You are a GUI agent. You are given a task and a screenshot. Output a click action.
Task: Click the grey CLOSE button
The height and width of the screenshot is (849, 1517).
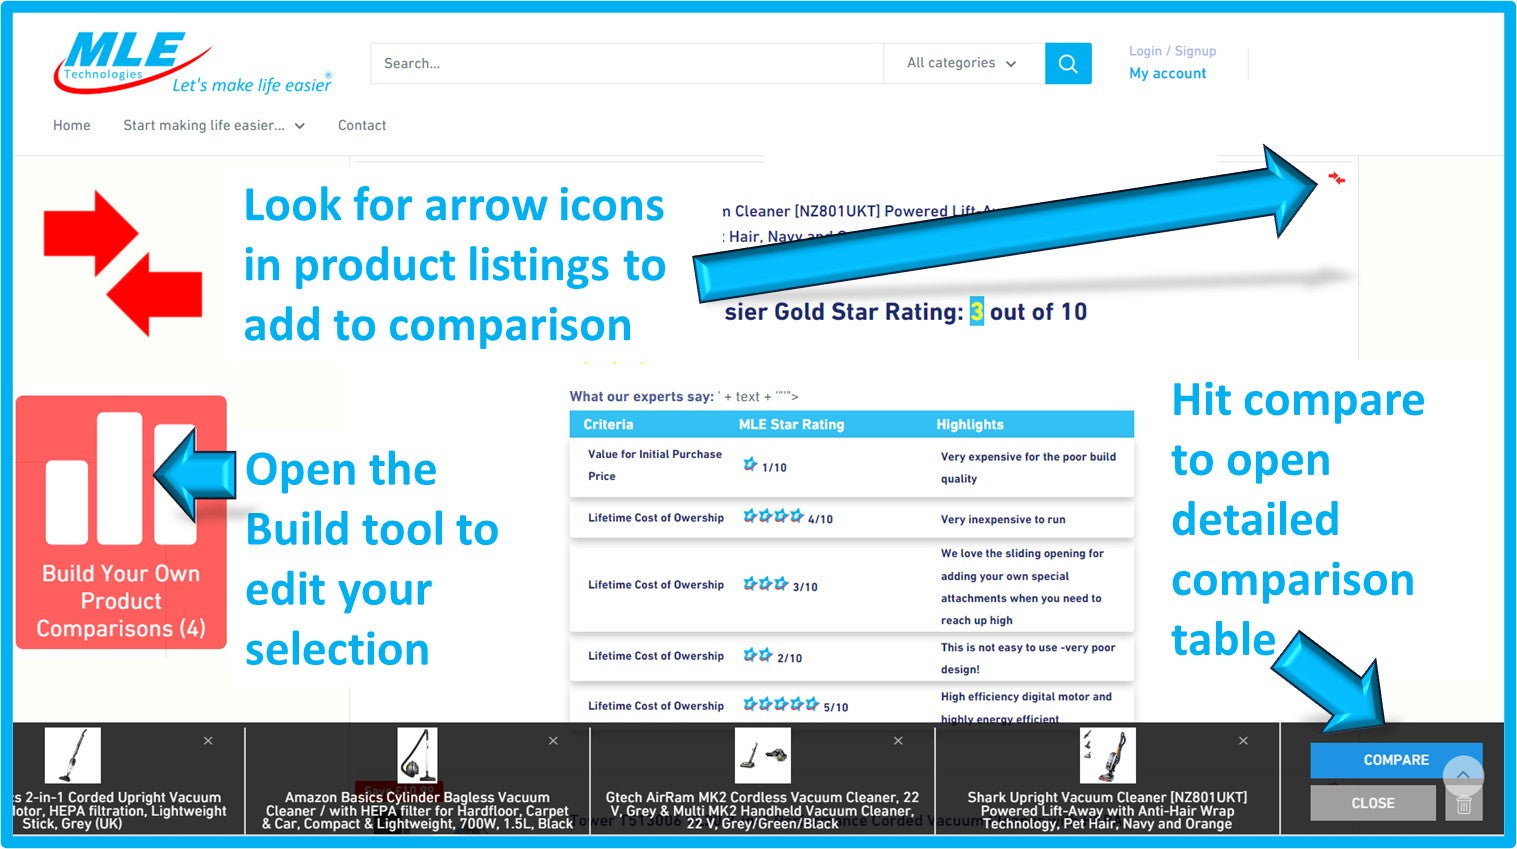[x=1373, y=803]
